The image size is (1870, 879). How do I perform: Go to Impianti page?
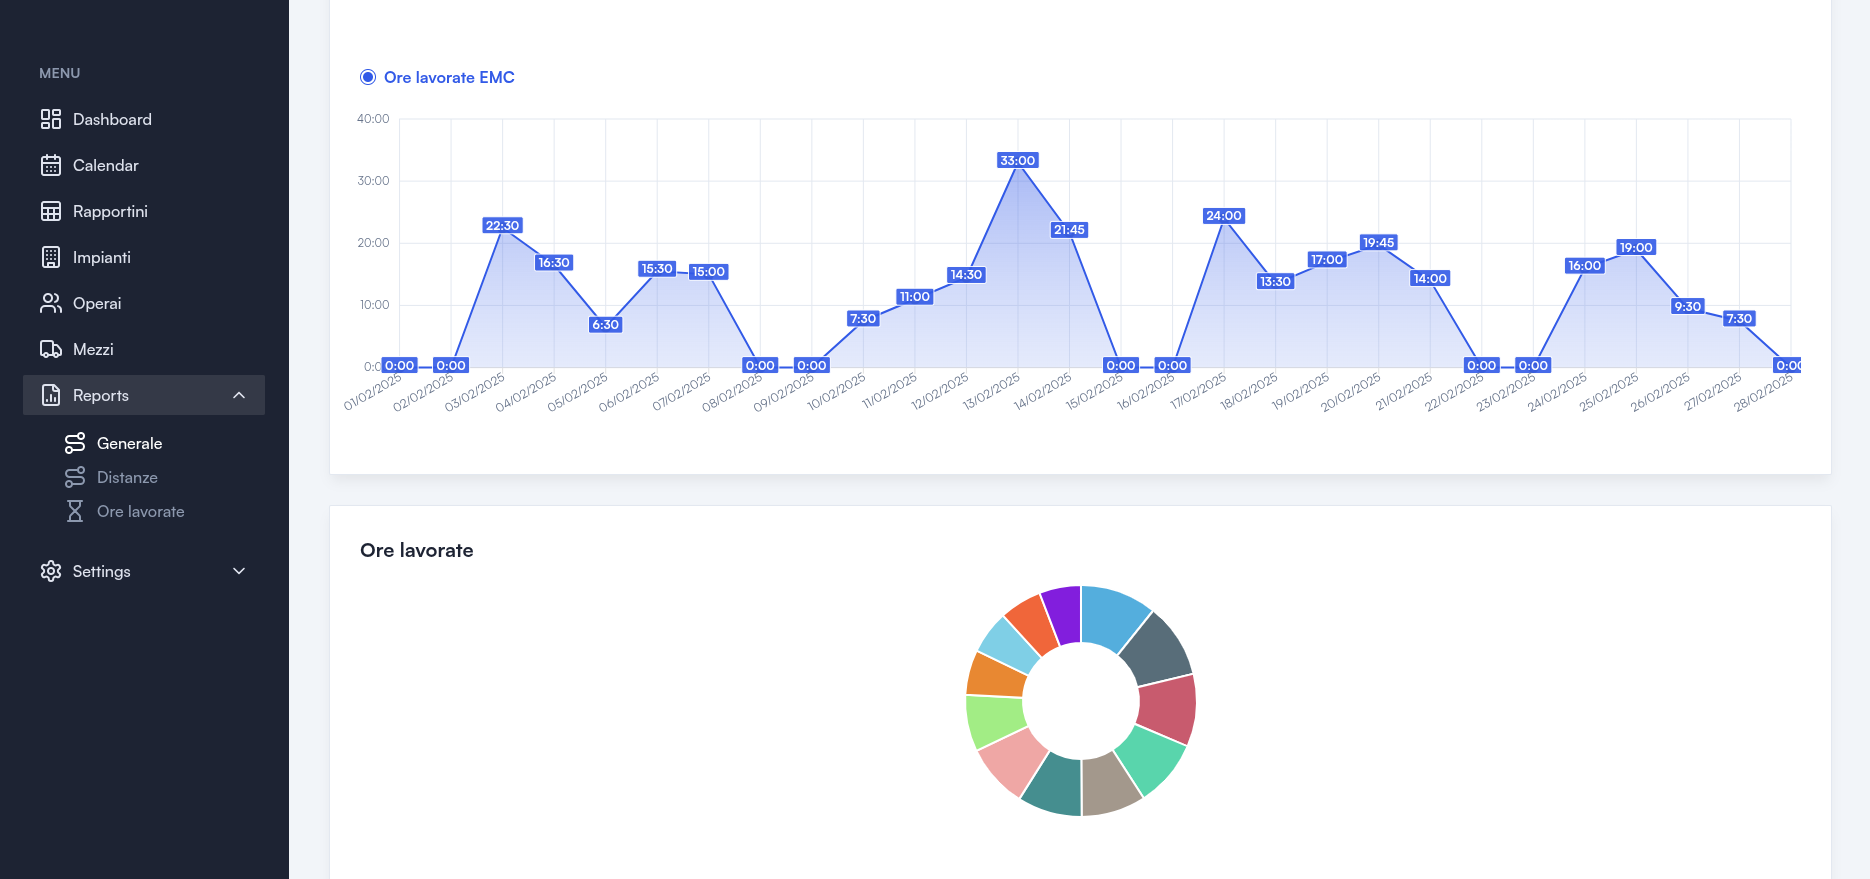point(144,257)
